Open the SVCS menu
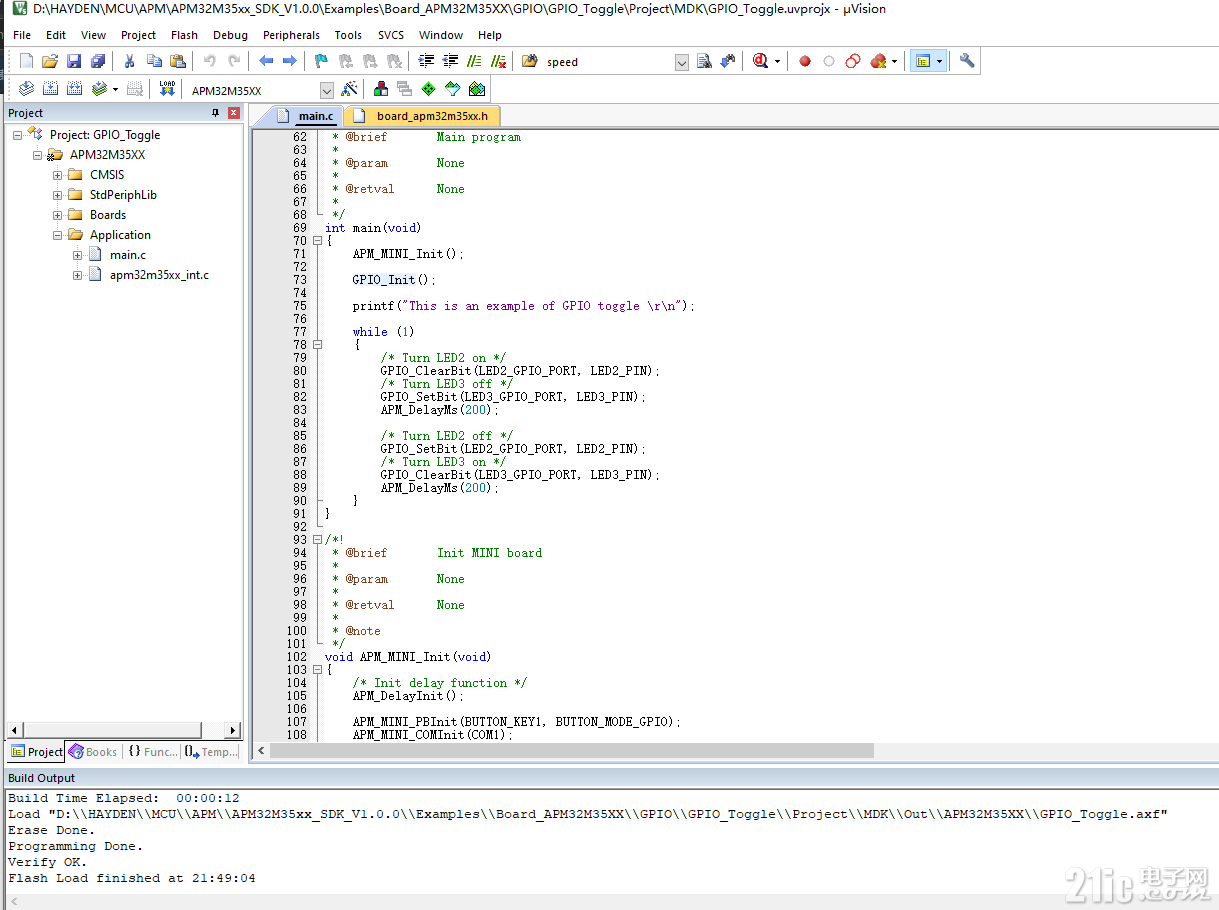1219x910 pixels. (391, 35)
